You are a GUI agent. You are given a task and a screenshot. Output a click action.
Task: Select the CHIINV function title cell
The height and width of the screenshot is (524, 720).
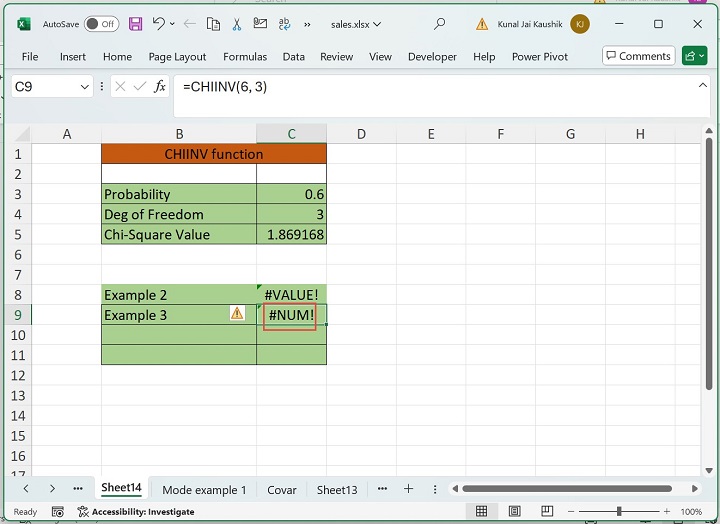(x=214, y=154)
